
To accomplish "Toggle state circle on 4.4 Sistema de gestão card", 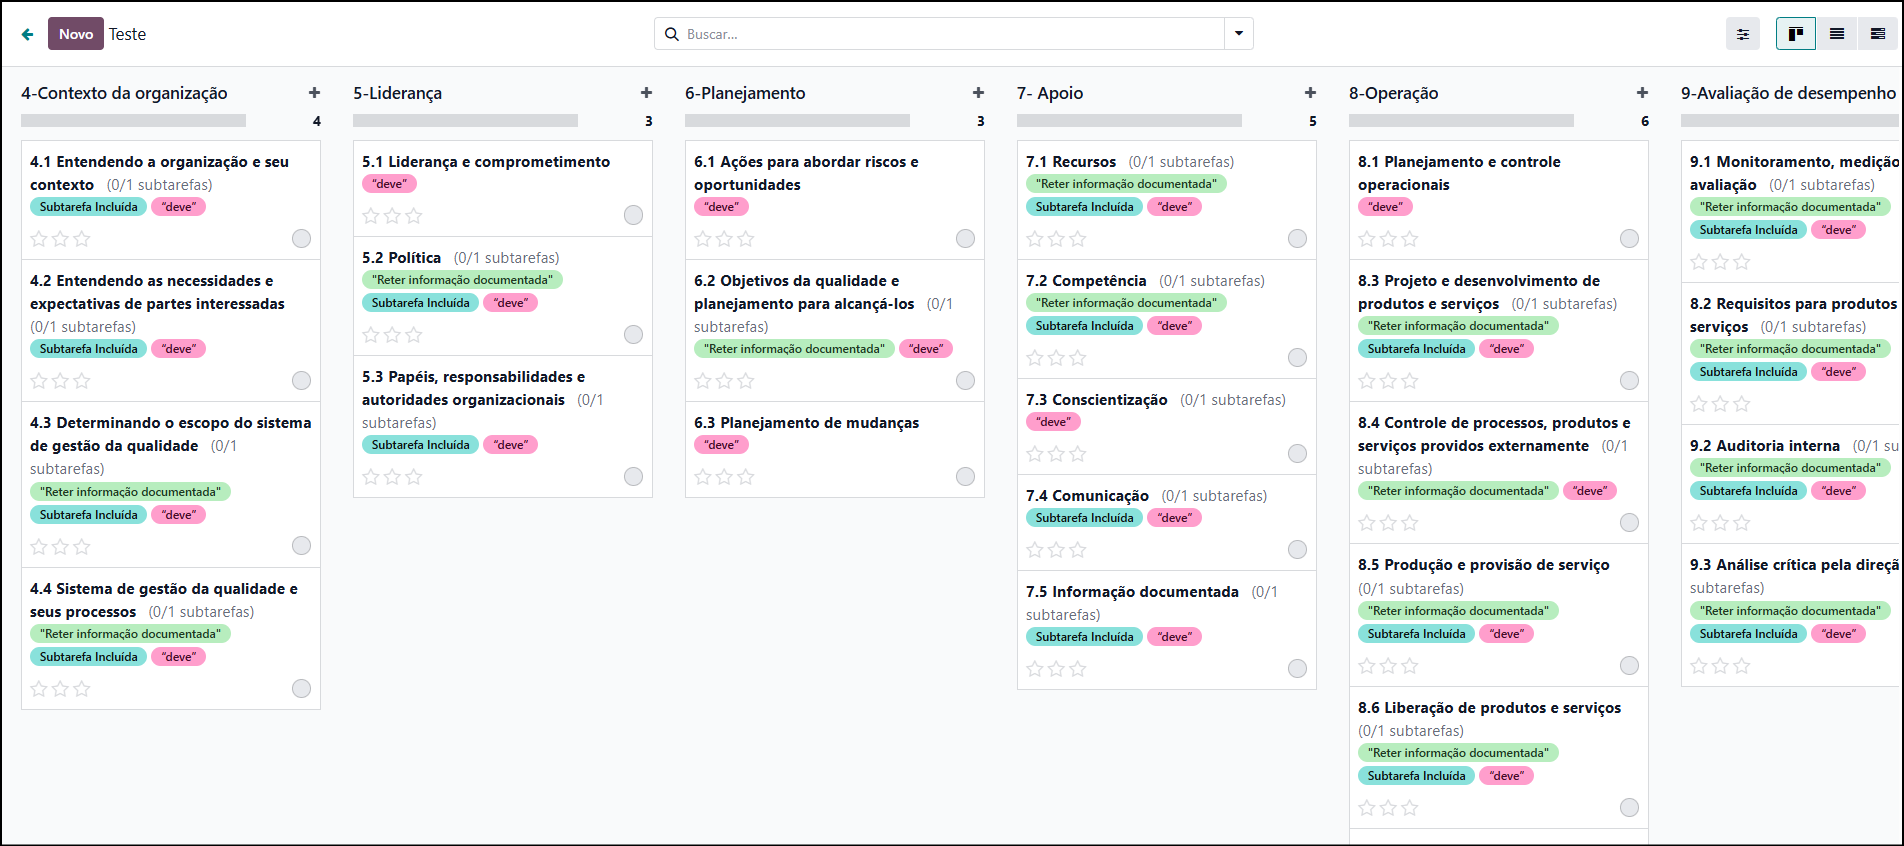I will [x=301, y=688].
